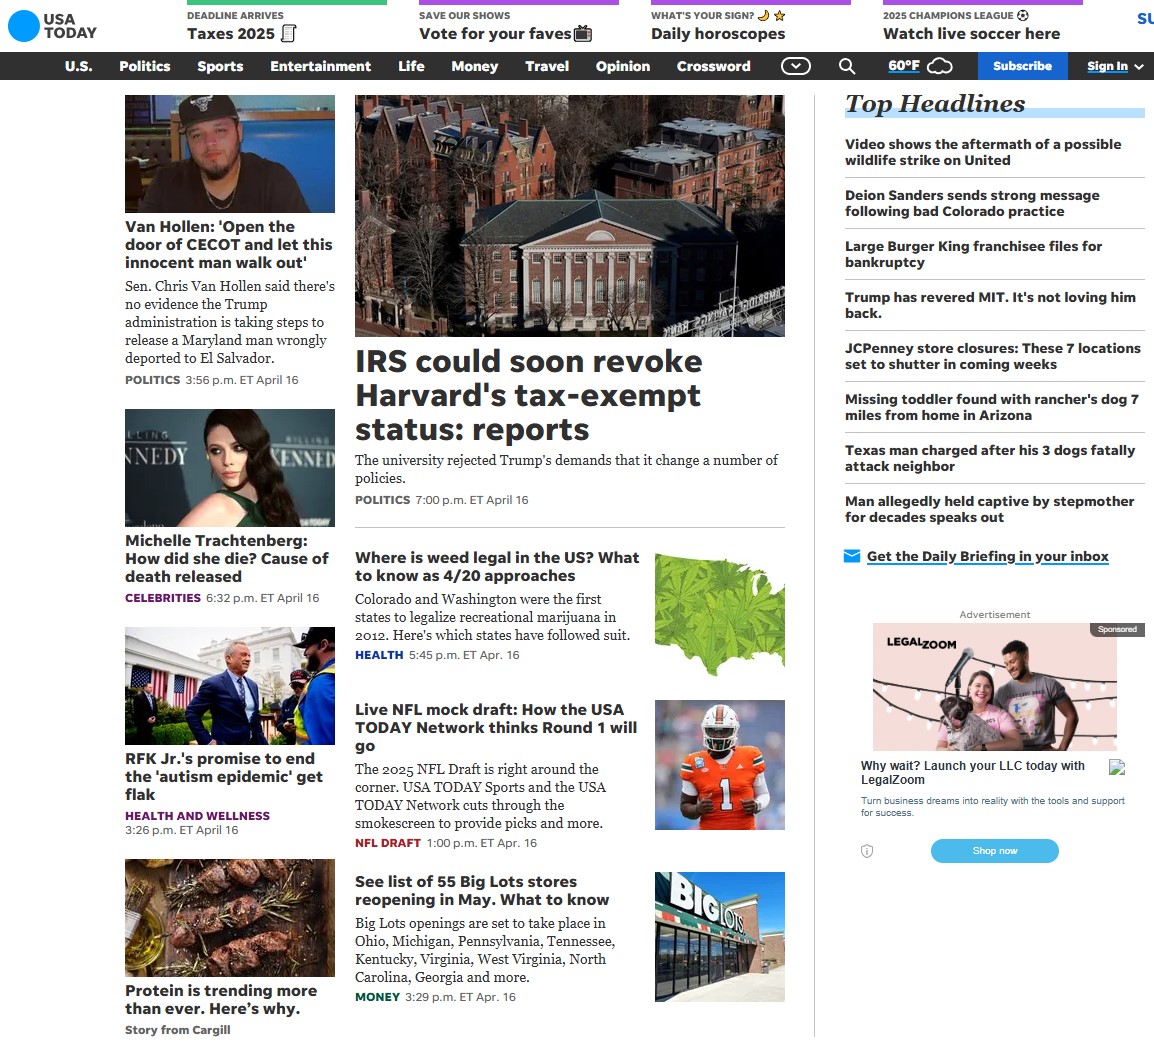
Task: Open the 60°F weather link
Action: point(904,66)
